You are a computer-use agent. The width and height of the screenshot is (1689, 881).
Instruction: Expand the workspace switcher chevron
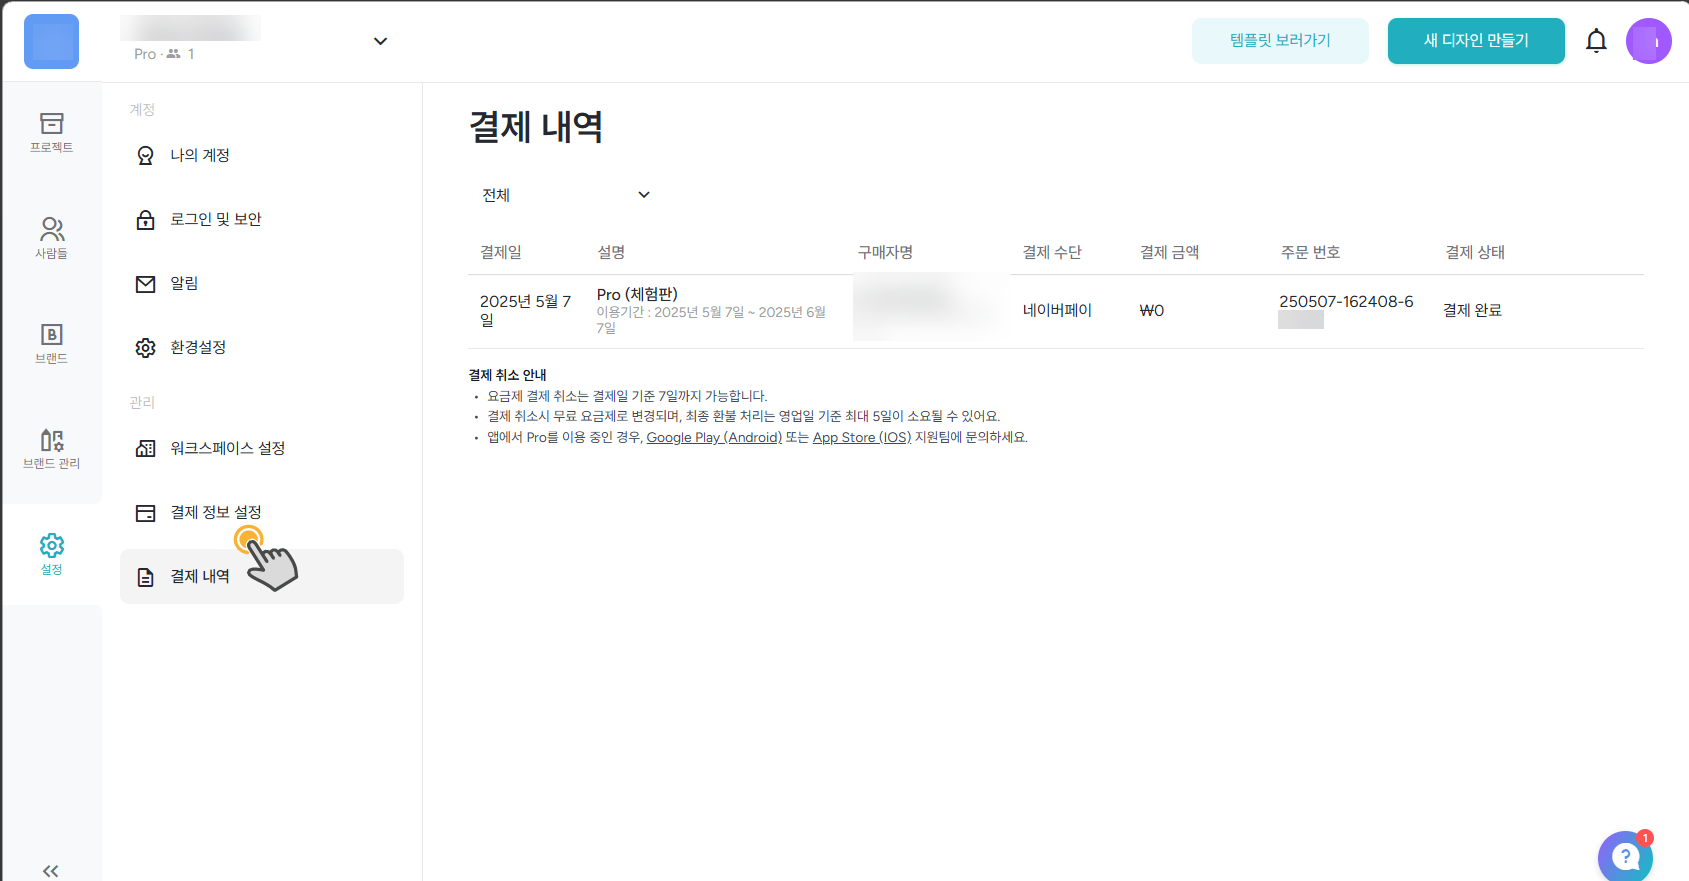pyautogui.click(x=380, y=41)
